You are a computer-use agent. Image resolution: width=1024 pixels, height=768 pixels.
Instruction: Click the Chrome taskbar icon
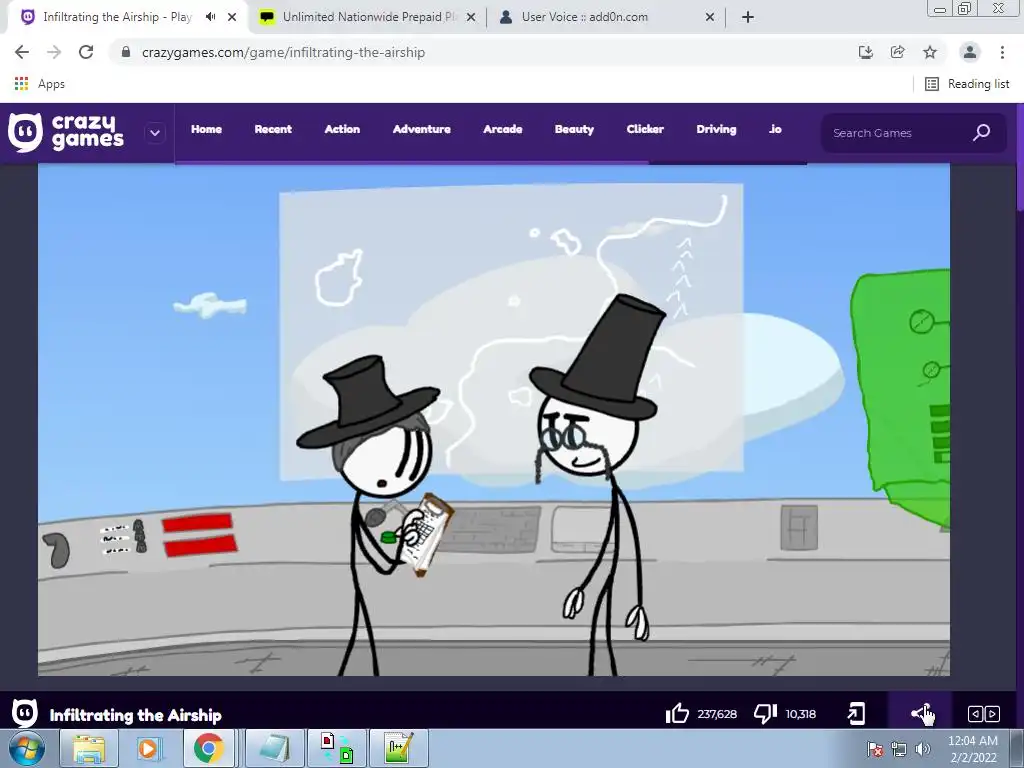click(208, 748)
